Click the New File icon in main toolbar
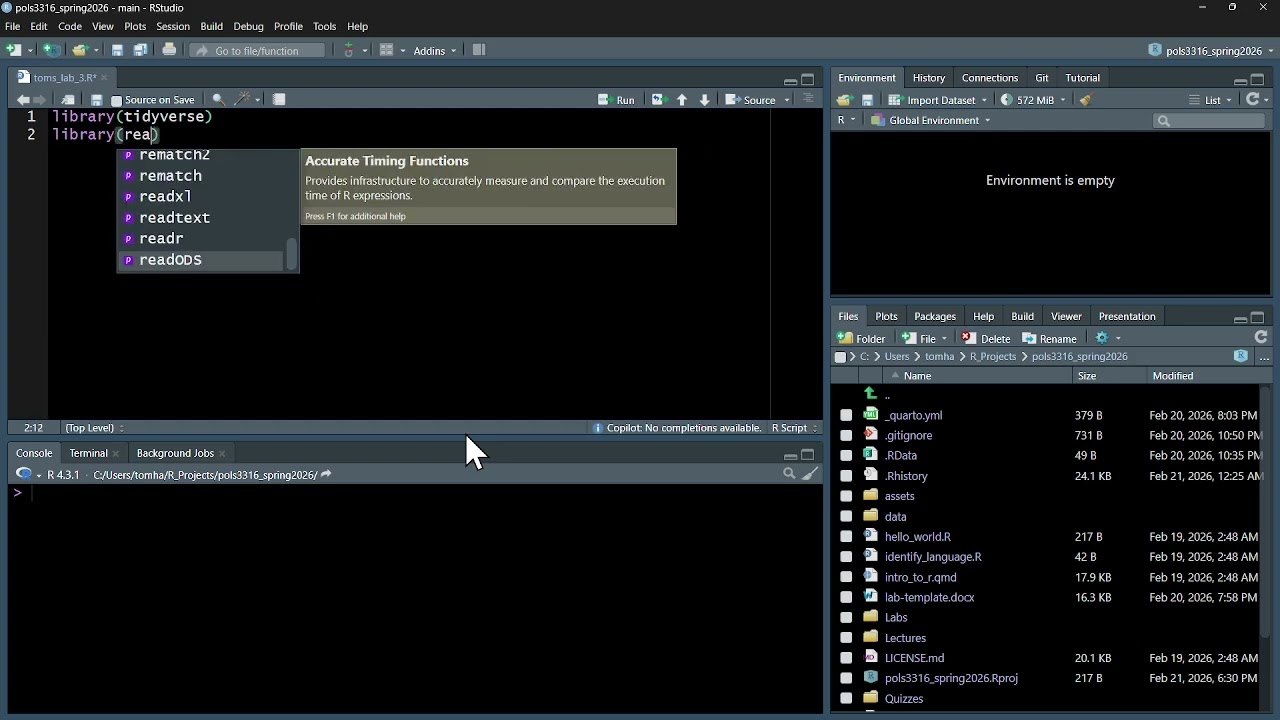 14,50
